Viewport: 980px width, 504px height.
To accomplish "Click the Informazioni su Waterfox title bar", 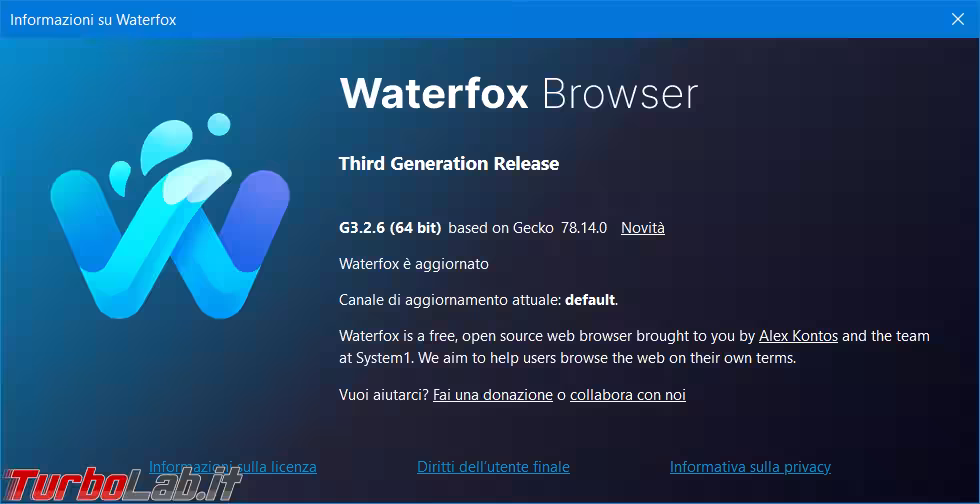I will (400, 19).
